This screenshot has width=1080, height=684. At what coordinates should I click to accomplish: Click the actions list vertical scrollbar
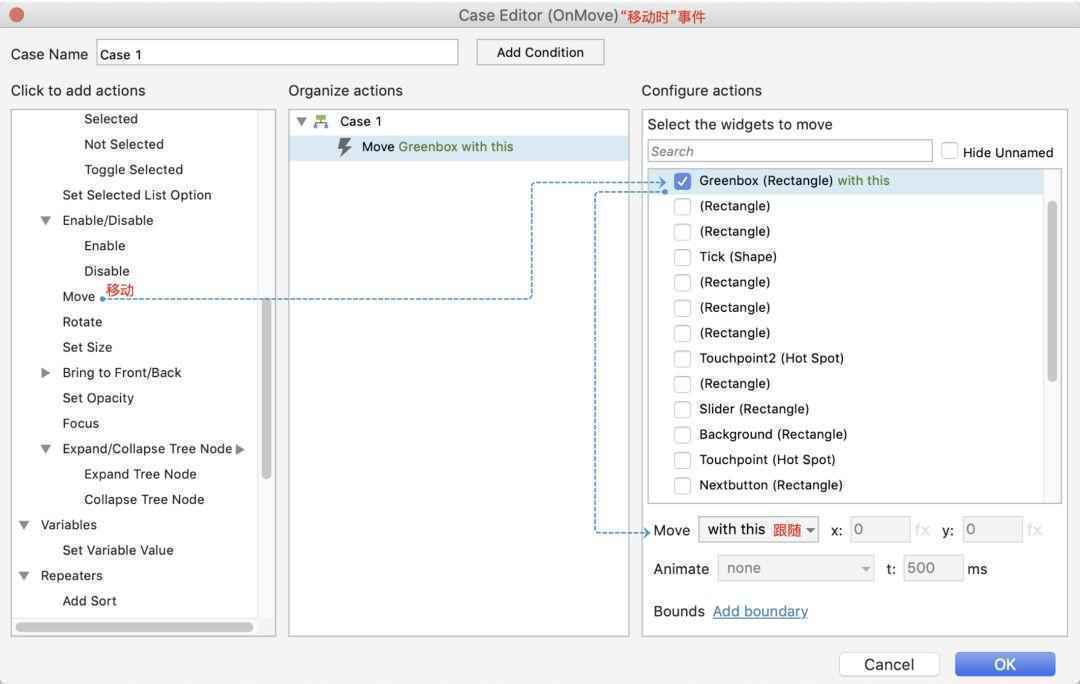click(266, 388)
